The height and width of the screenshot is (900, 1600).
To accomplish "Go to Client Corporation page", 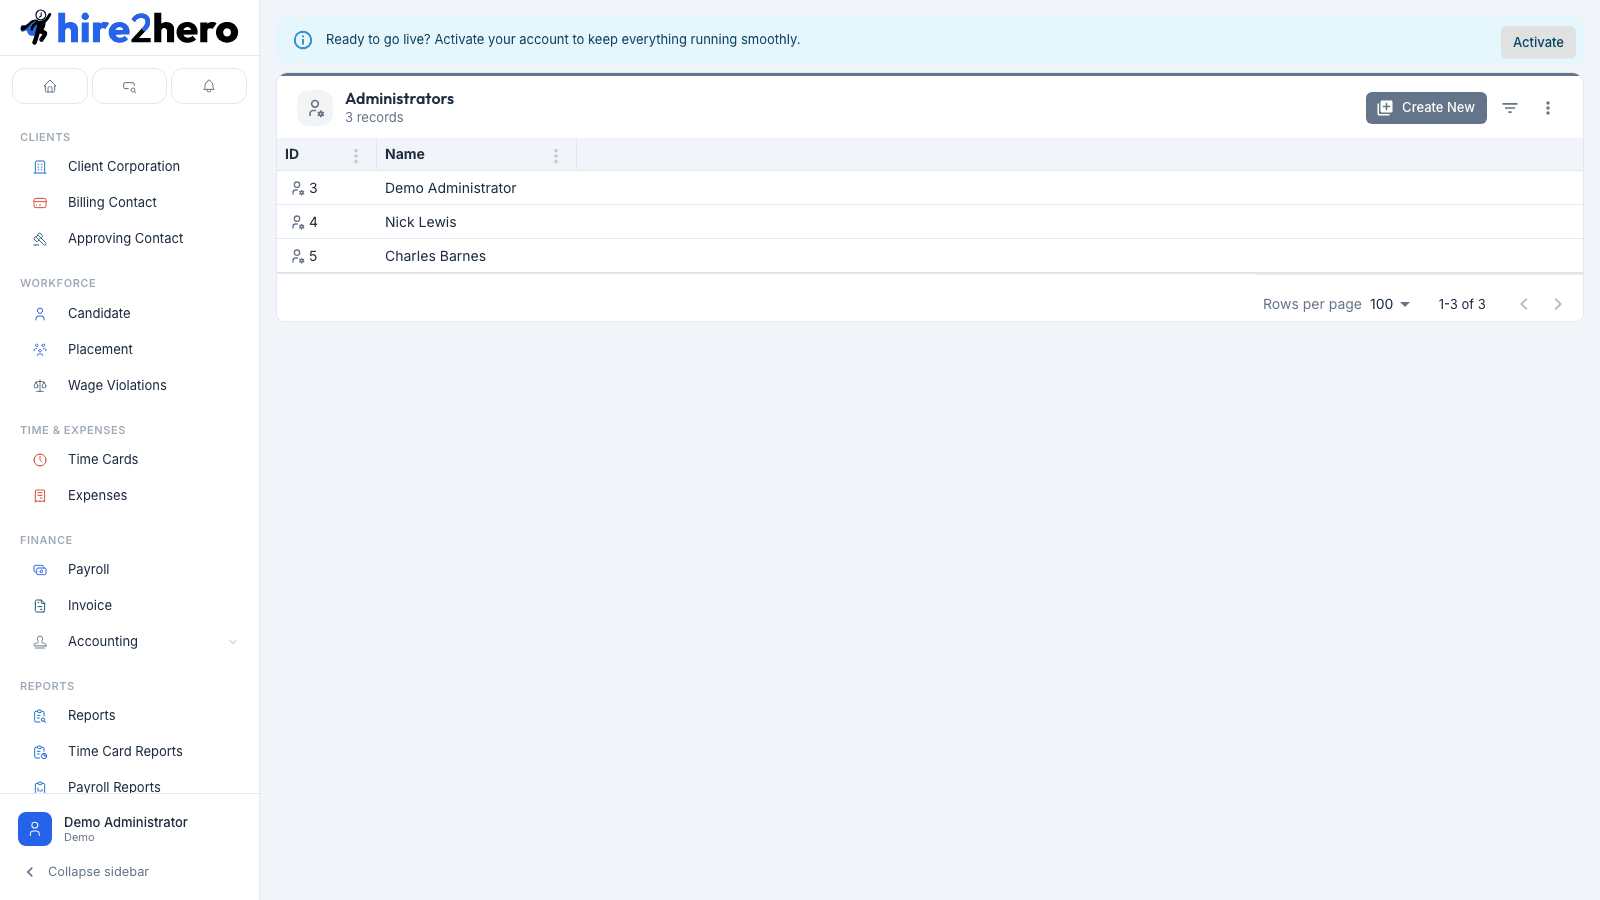I will pyautogui.click(x=124, y=167).
